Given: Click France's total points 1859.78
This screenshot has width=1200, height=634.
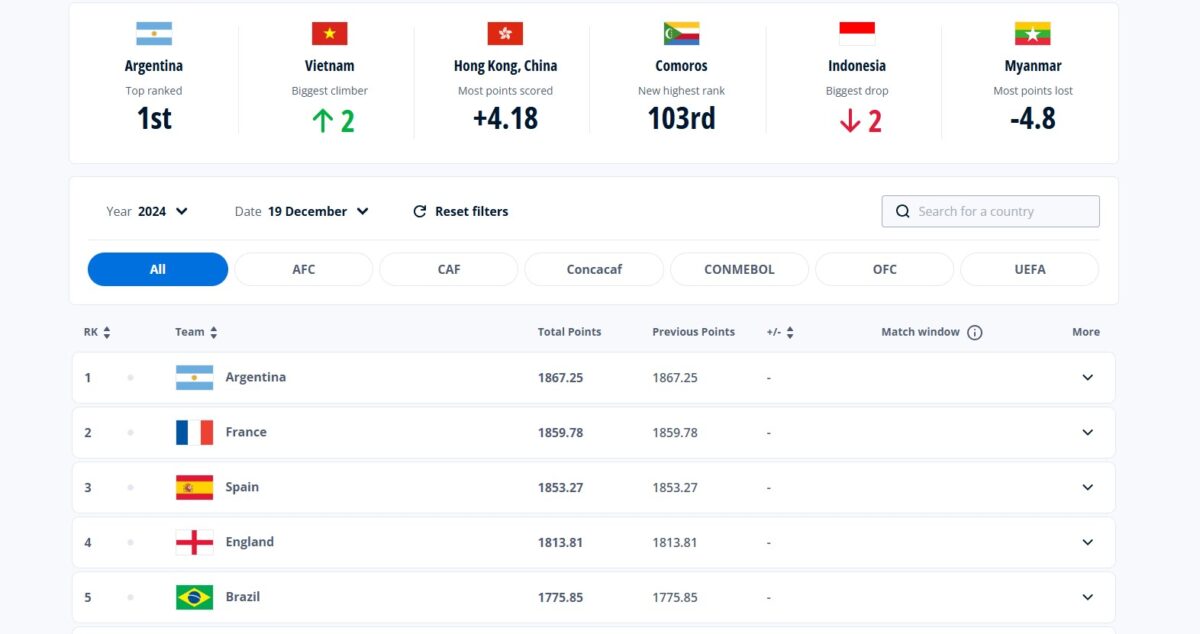Looking at the screenshot, I should 560,433.
